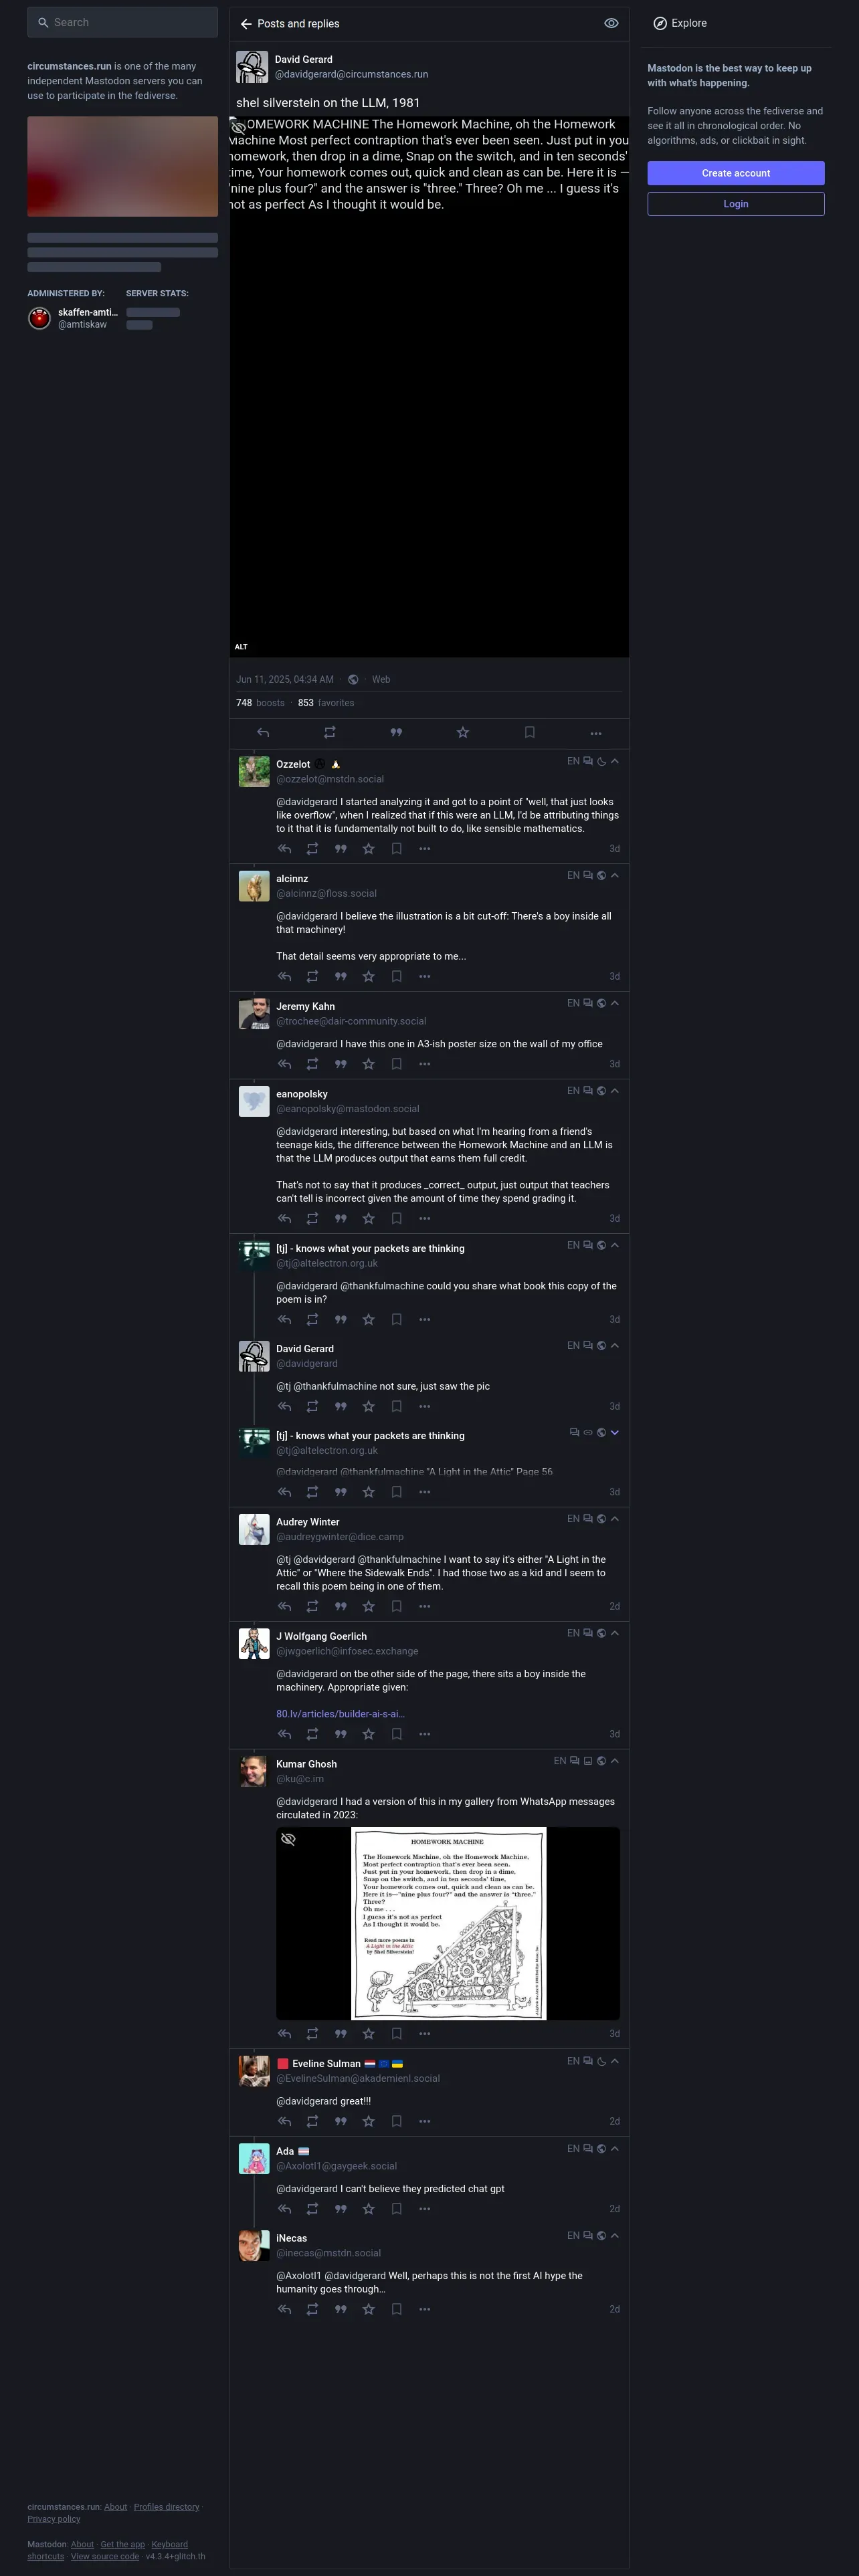Favorite Ozzelot's reply with the star icon

point(369,849)
